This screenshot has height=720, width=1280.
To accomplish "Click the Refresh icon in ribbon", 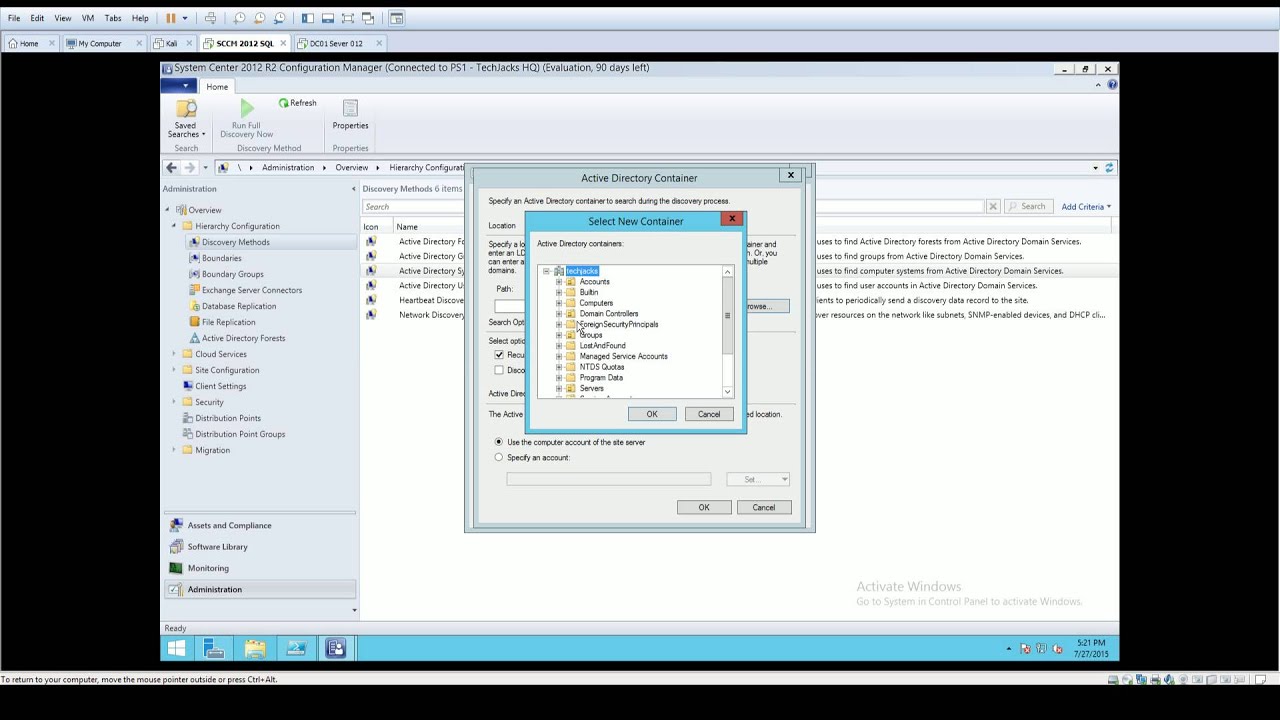I will (284, 103).
